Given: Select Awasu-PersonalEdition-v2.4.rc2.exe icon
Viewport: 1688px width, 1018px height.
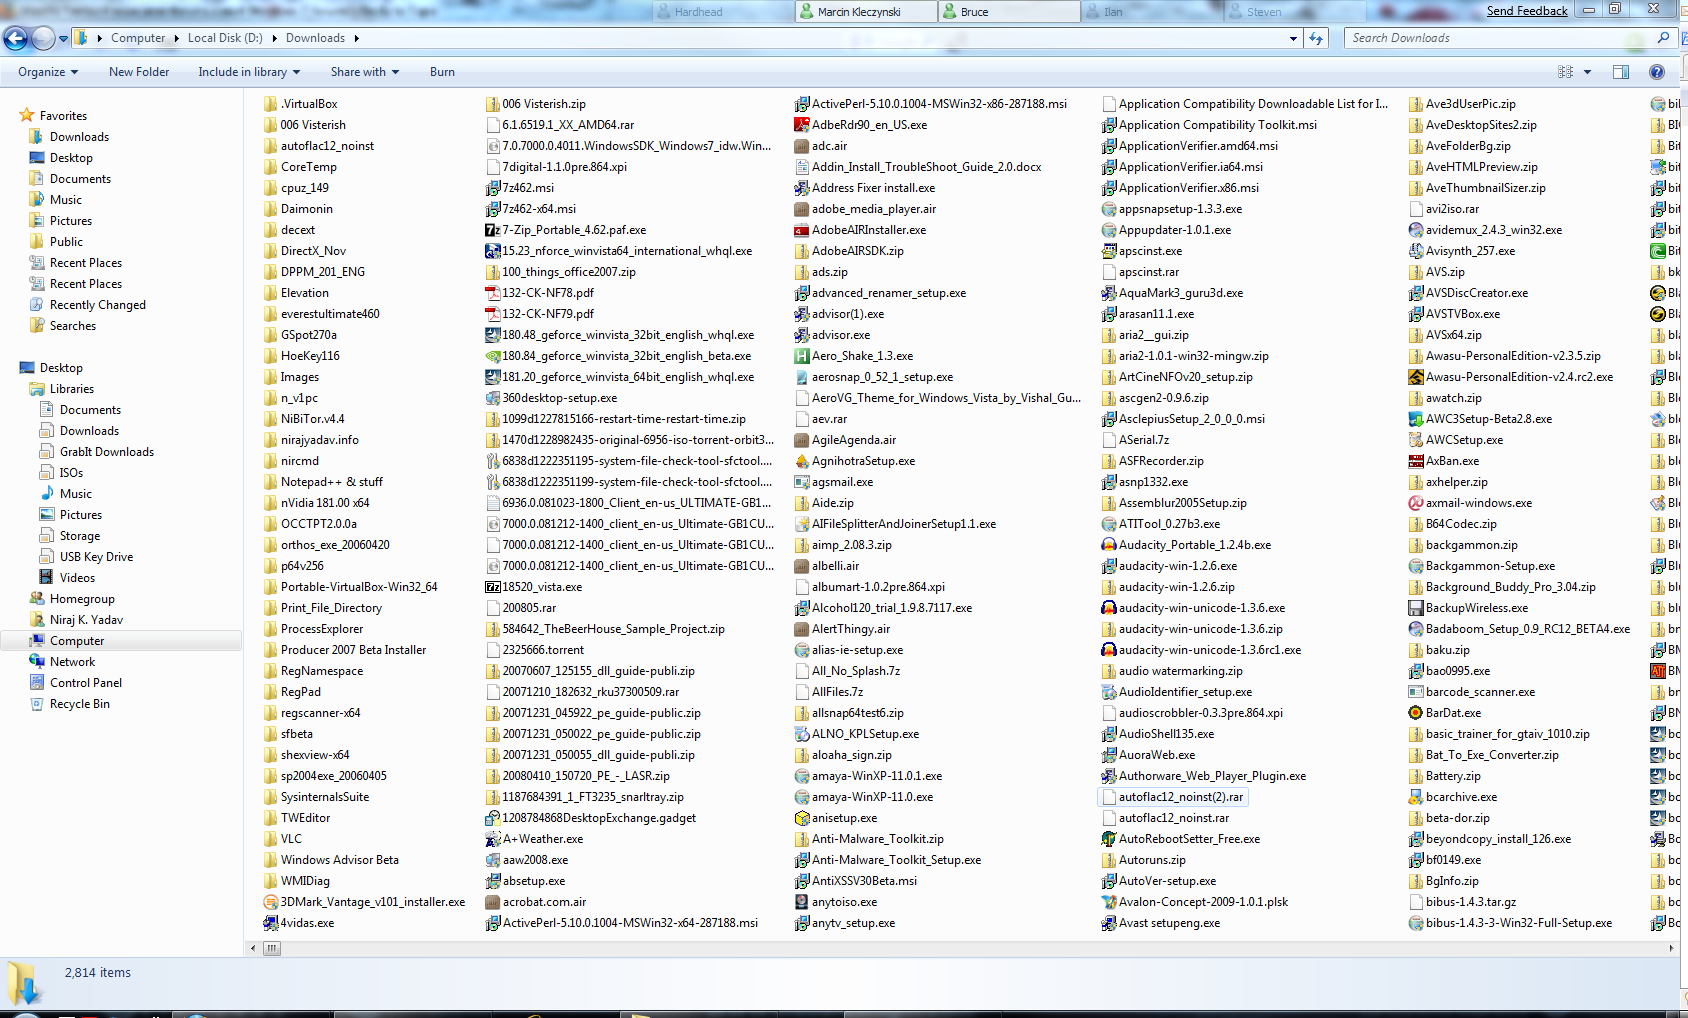Looking at the screenshot, I should point(1416,377).
